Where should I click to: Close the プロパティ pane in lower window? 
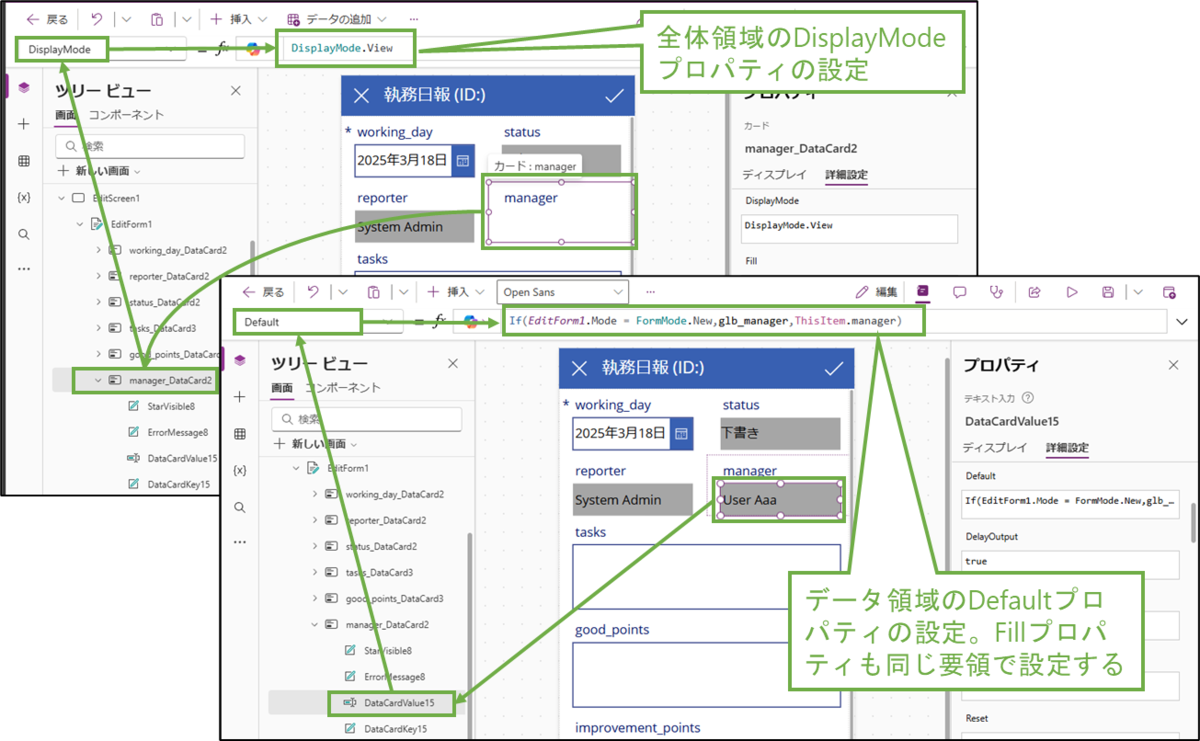[1174, 365]
